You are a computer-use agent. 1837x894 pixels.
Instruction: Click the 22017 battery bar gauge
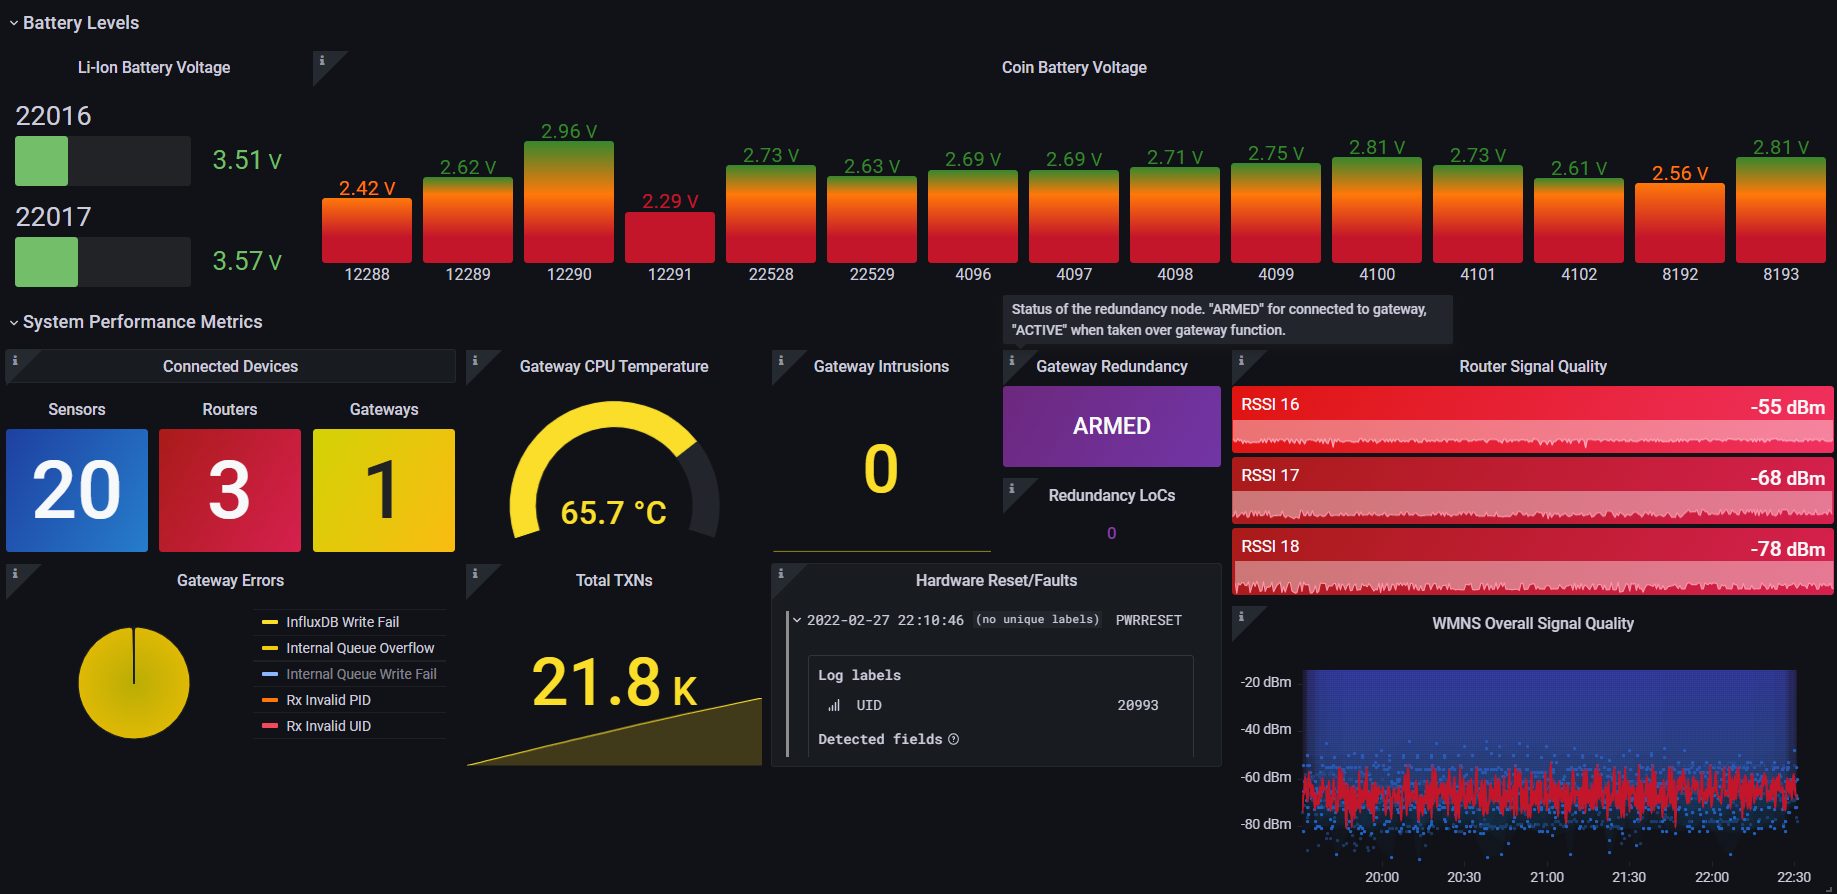103,262
